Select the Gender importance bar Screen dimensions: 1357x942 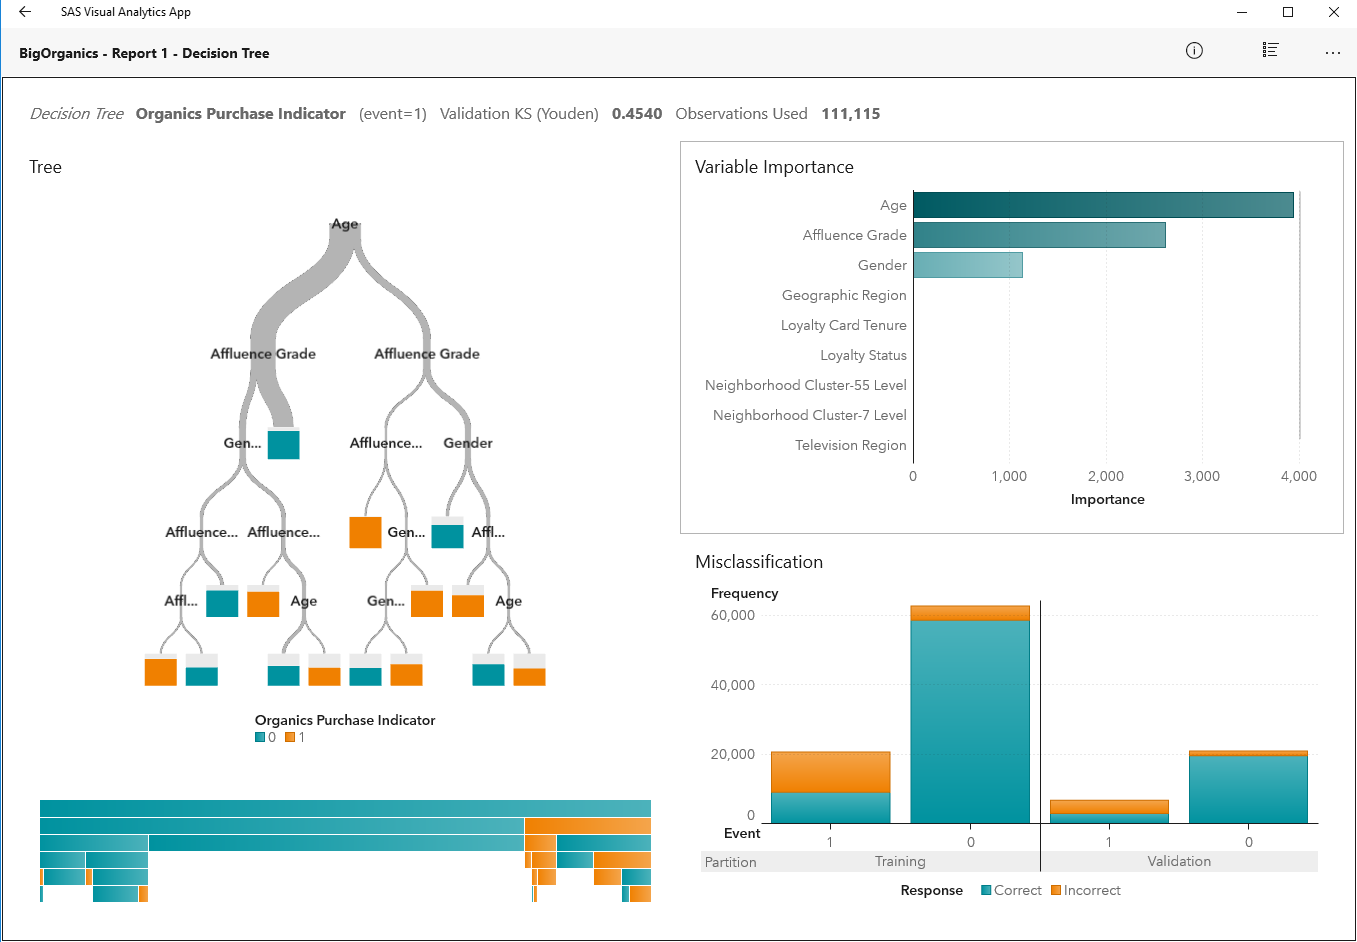click(x=967, y=265)
